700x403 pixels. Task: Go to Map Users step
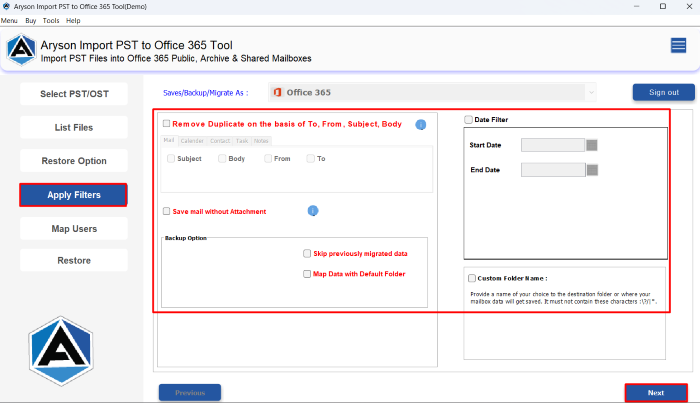74,229
